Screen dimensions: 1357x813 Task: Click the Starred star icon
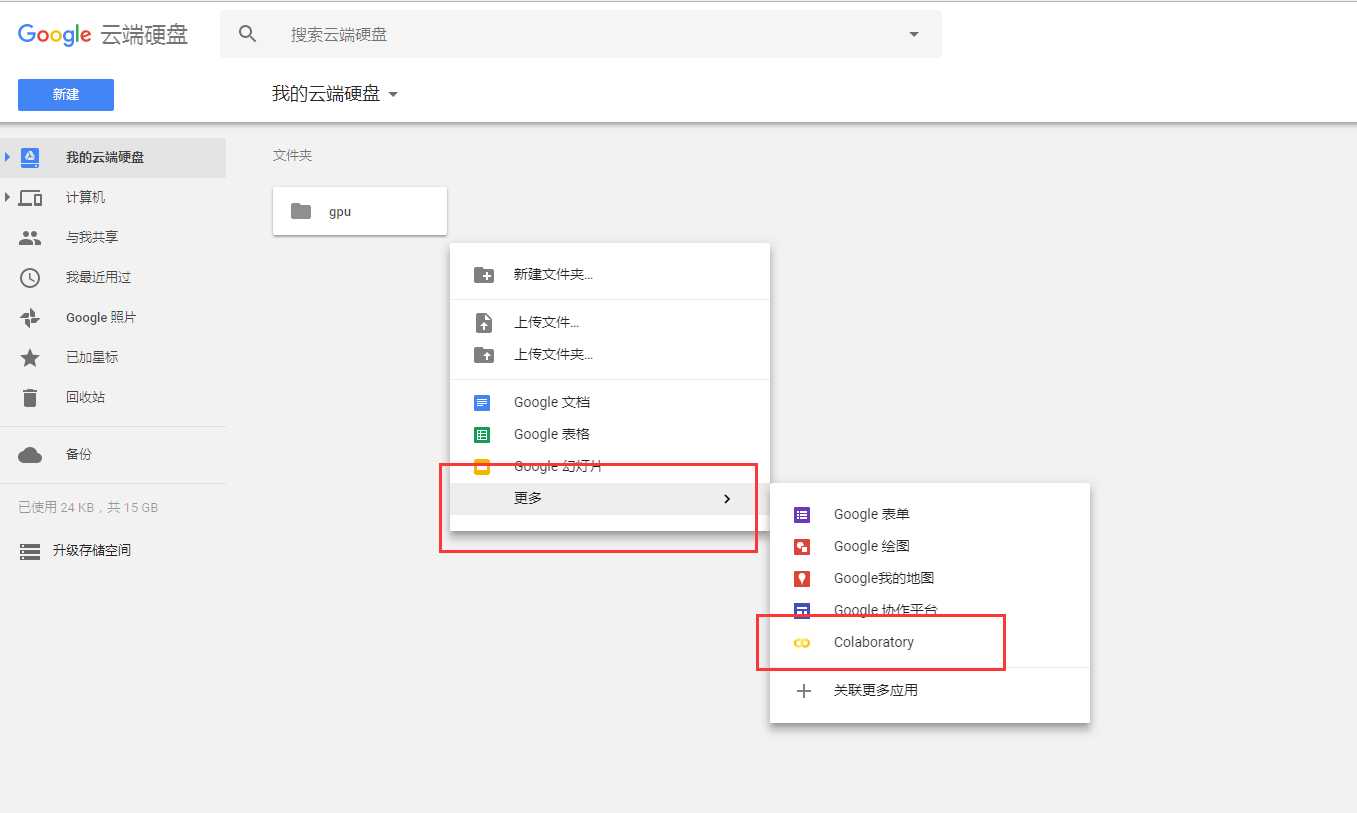30,357
